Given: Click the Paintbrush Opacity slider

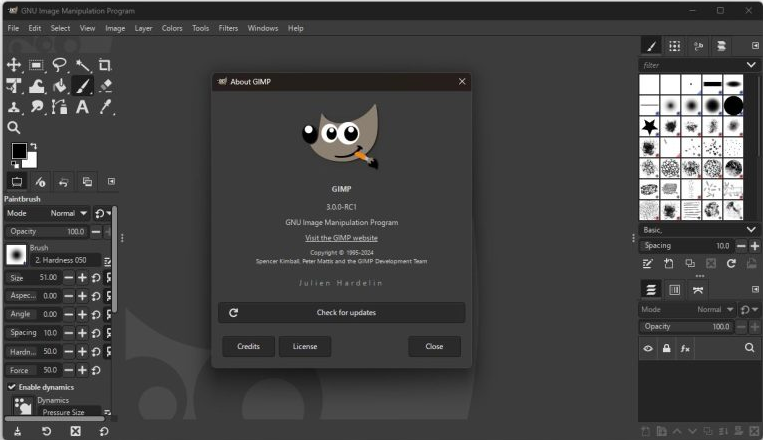Looking at the screenshot, I should coord(47,232).
